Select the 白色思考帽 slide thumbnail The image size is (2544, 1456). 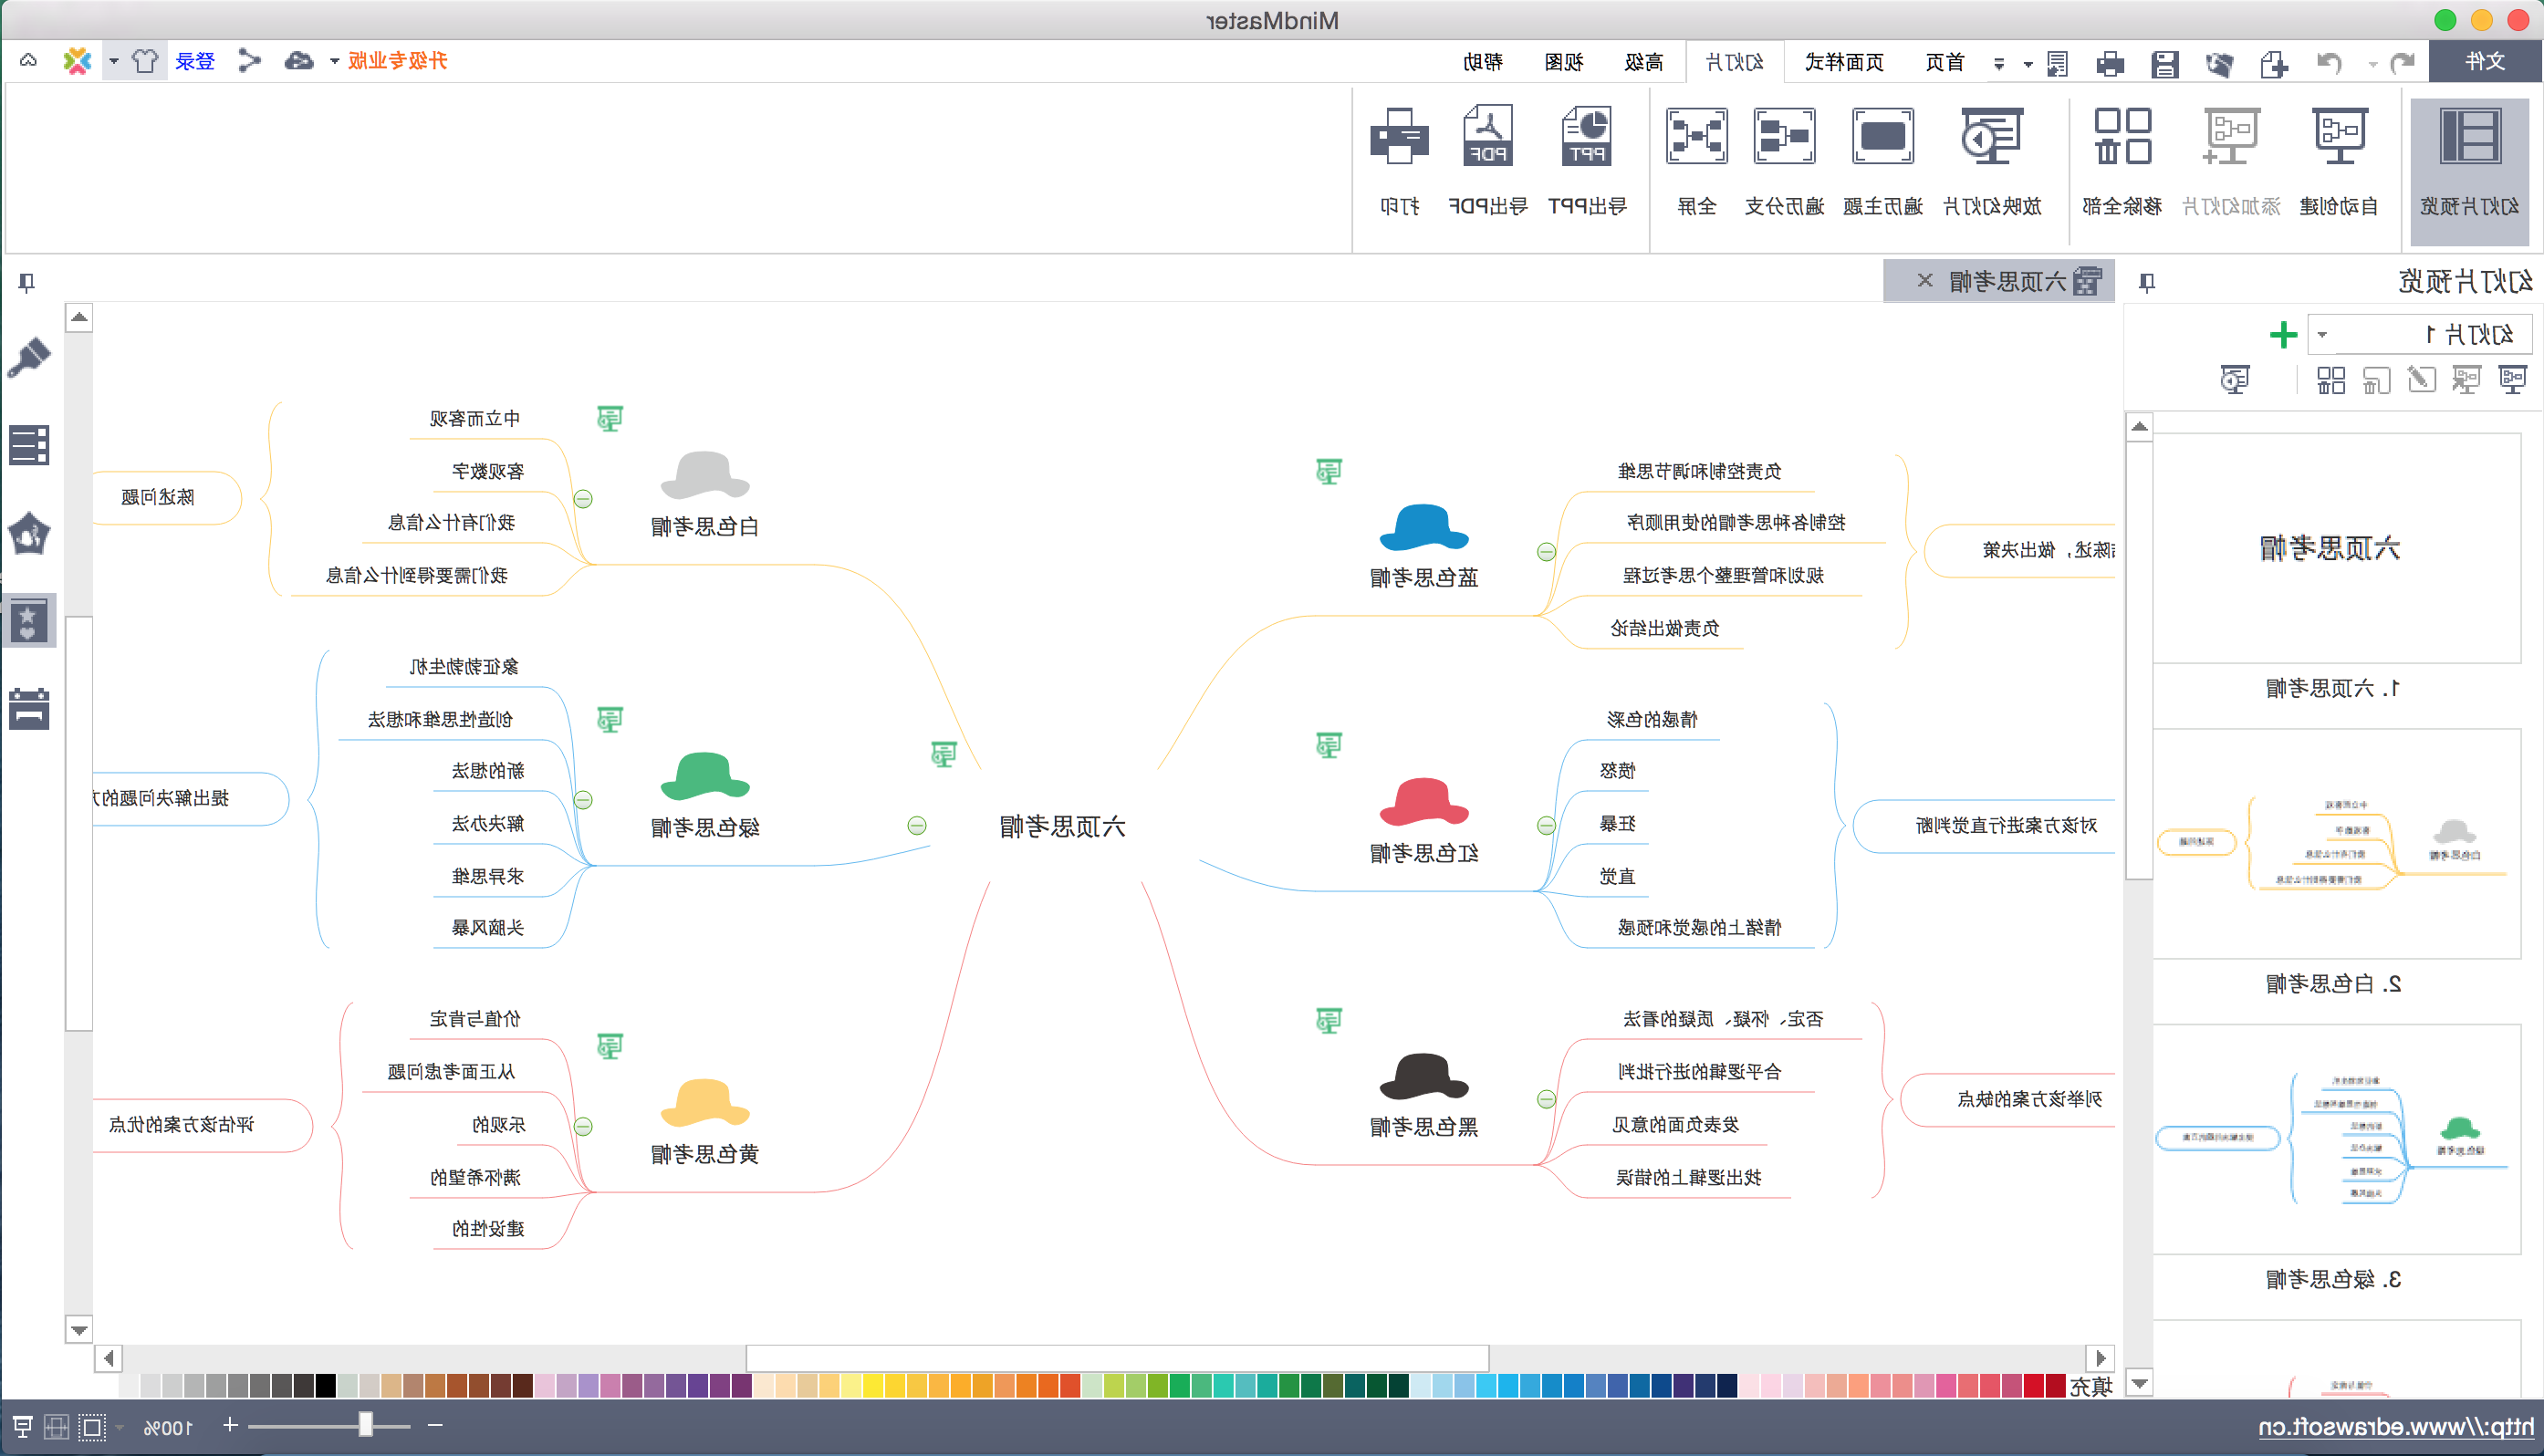[2336, 843]
